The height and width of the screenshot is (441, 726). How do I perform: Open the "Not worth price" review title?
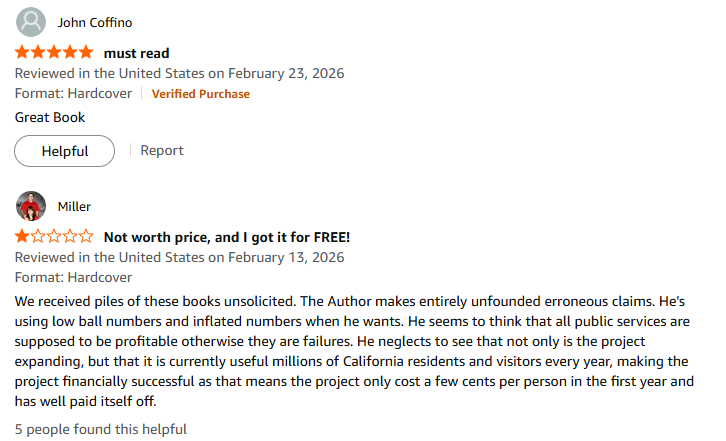(x=227, y=237)
